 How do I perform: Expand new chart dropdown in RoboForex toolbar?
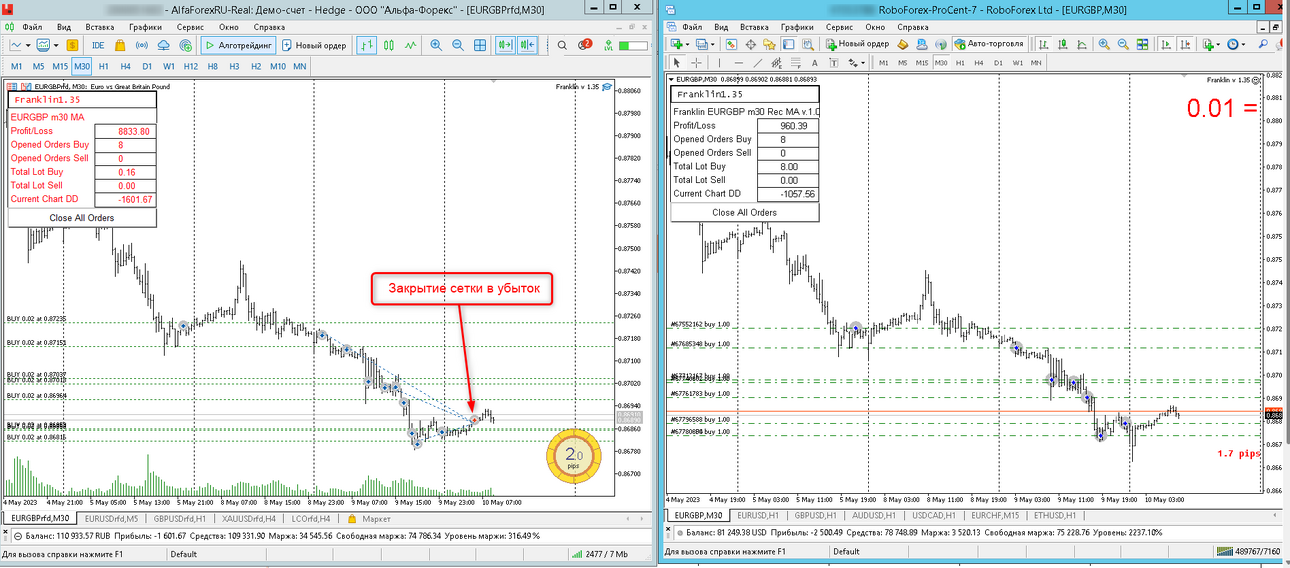687,44
